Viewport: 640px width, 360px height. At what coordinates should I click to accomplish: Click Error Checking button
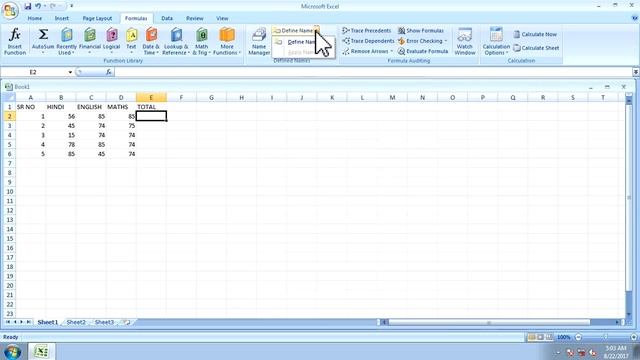[420, 41]
